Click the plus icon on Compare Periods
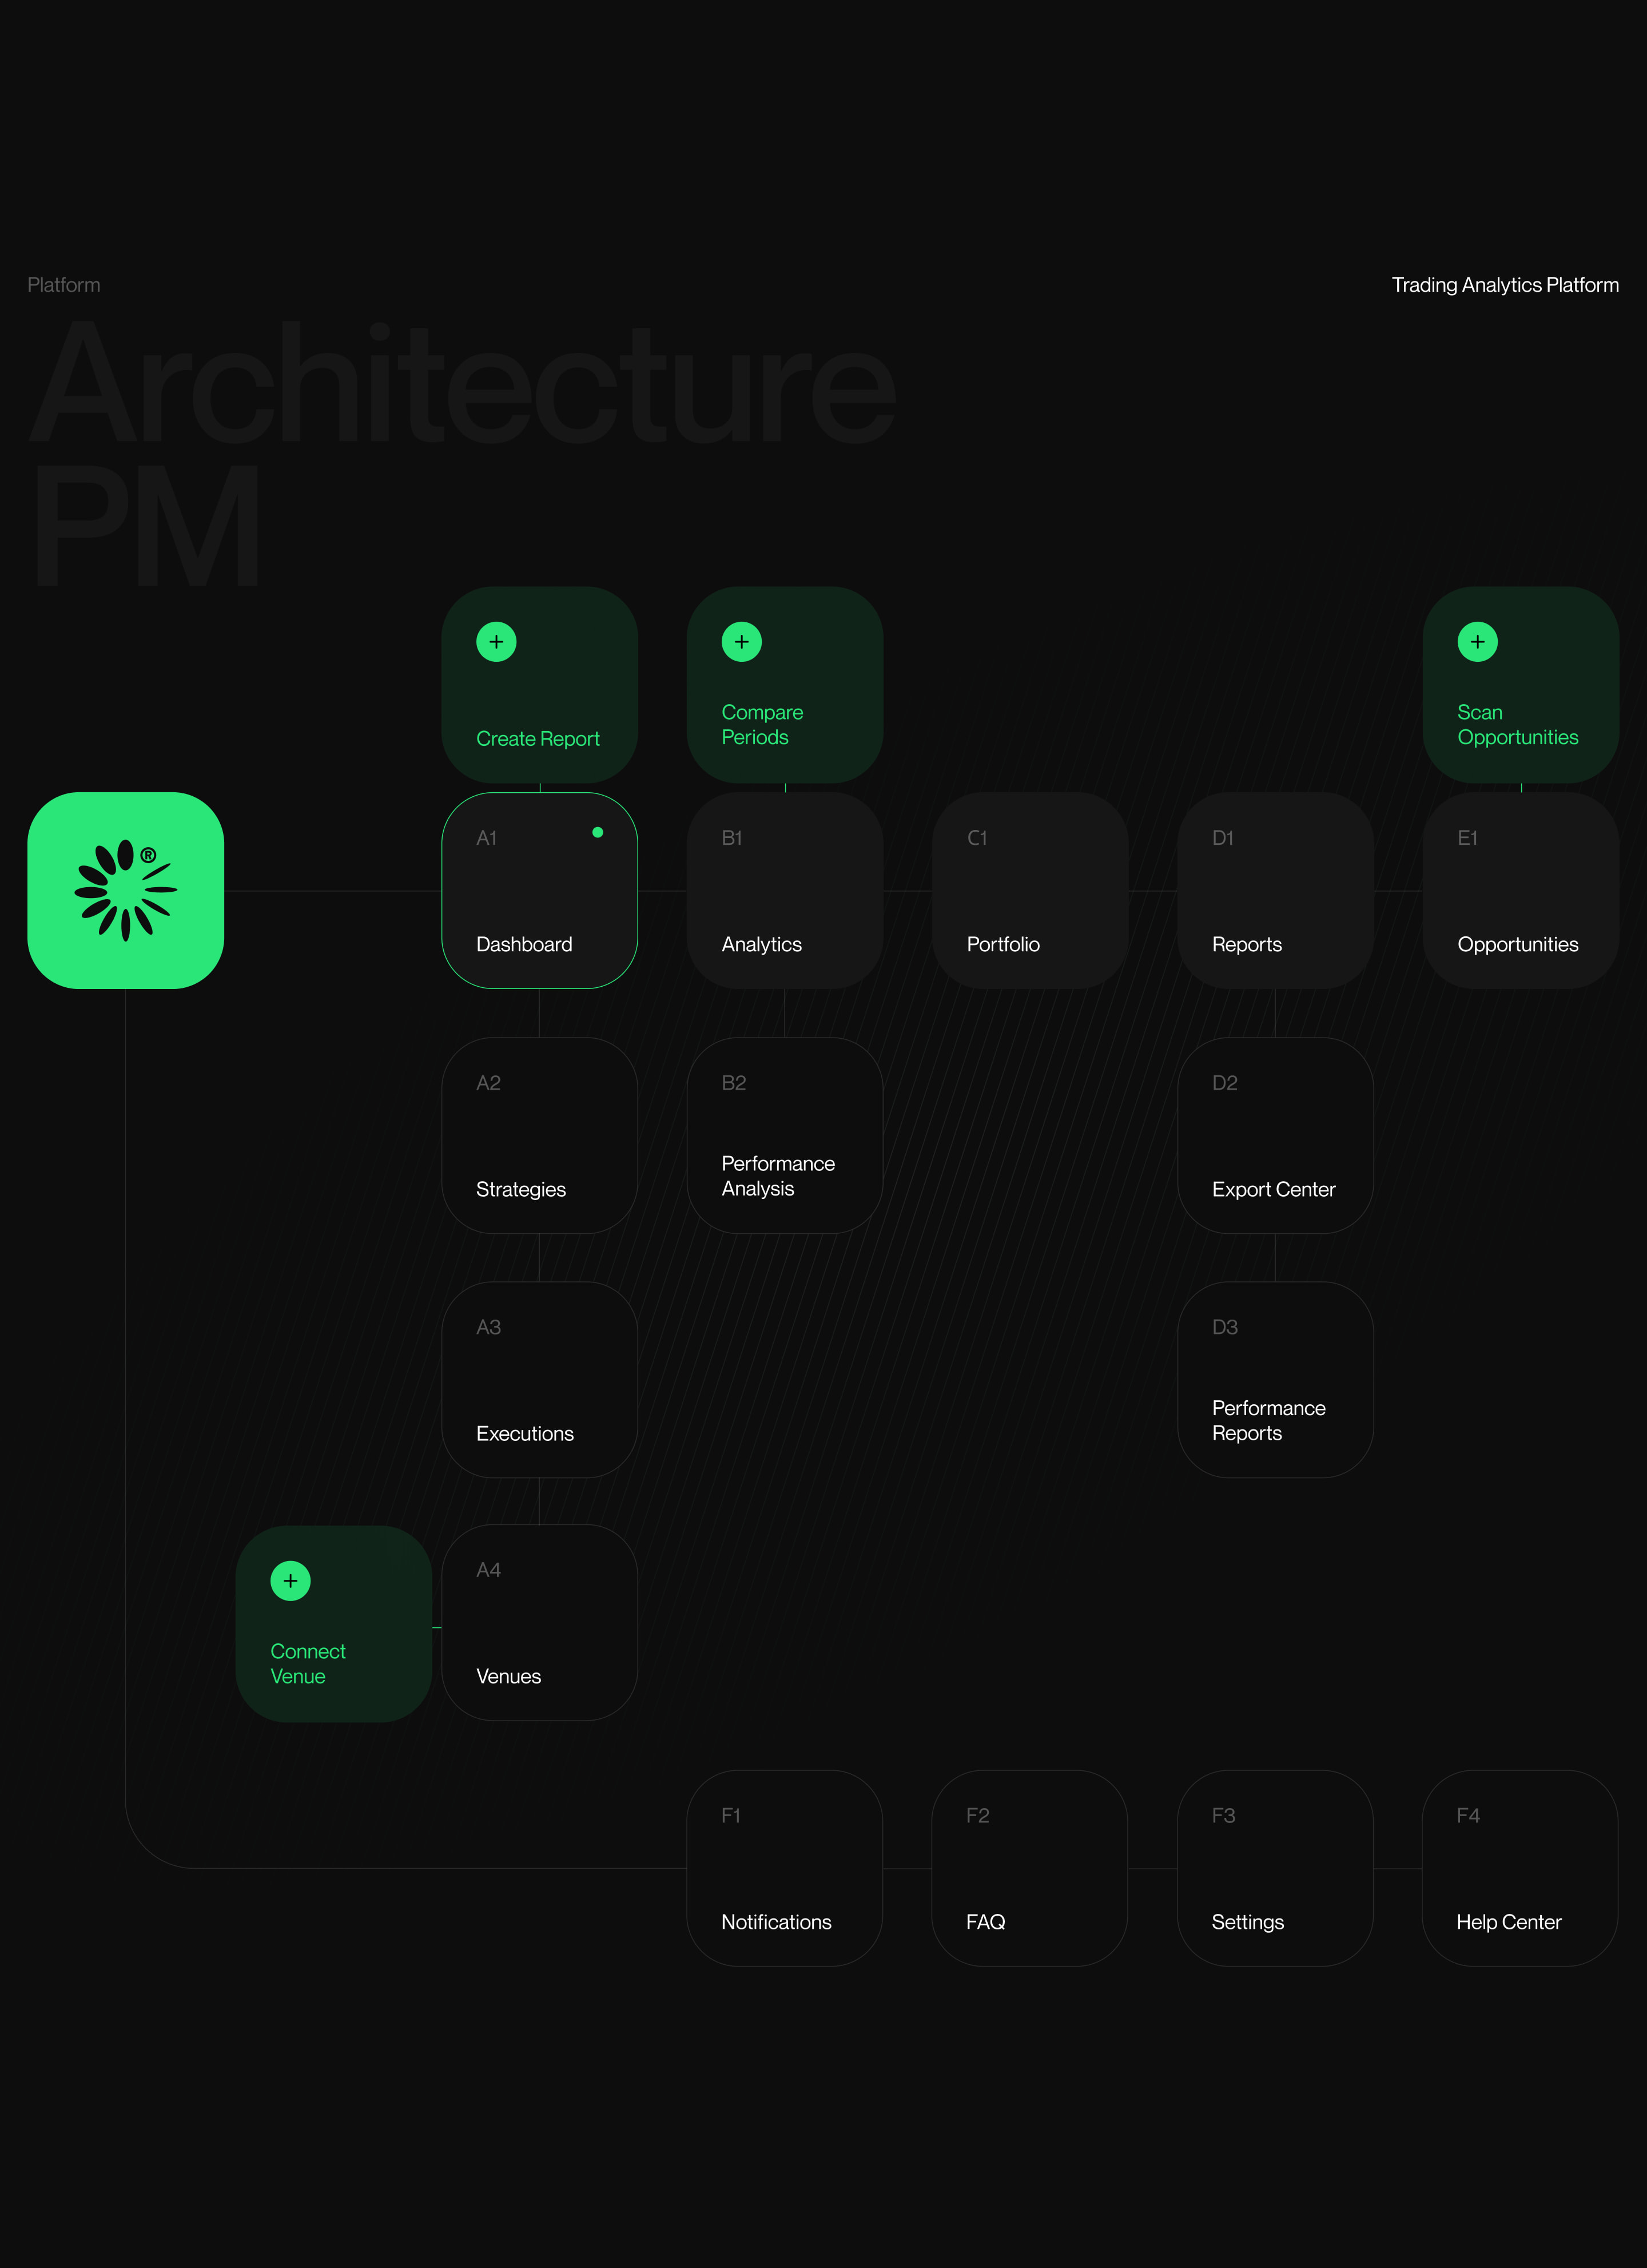This screenshot has height=2268, width=1647. pos(742,642)
